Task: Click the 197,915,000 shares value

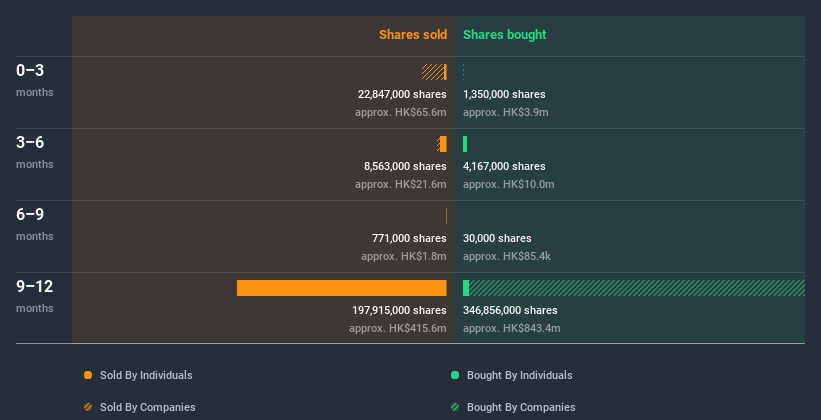Action: pyautogui.click(x=399, y=310)
